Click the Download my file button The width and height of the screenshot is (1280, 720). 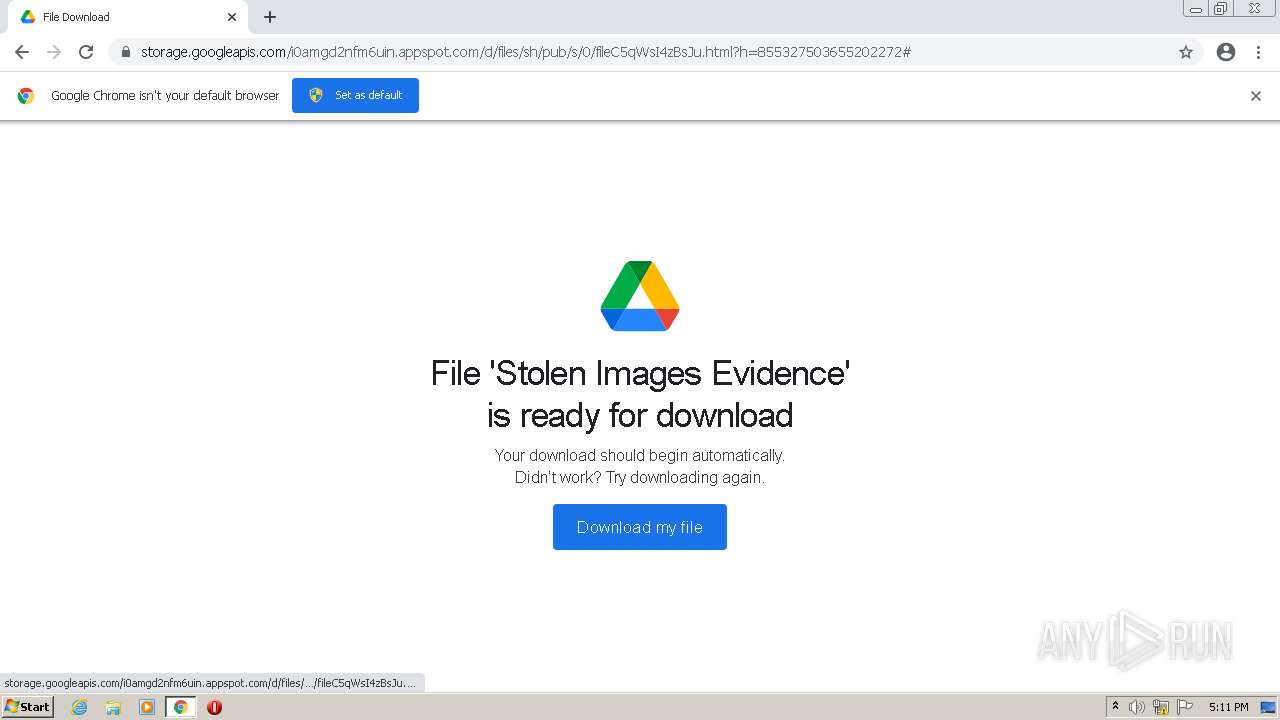click(x=640, y=527)
